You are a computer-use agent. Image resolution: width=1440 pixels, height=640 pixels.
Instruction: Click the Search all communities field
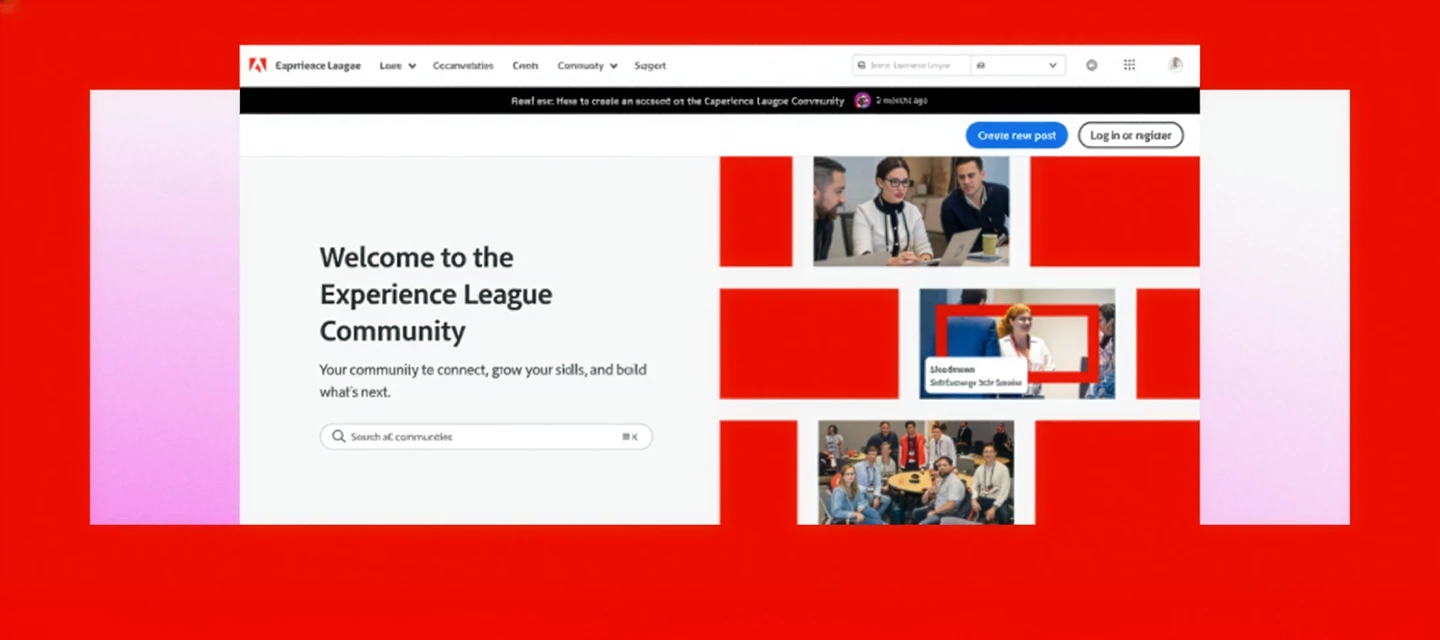(486, 437)
